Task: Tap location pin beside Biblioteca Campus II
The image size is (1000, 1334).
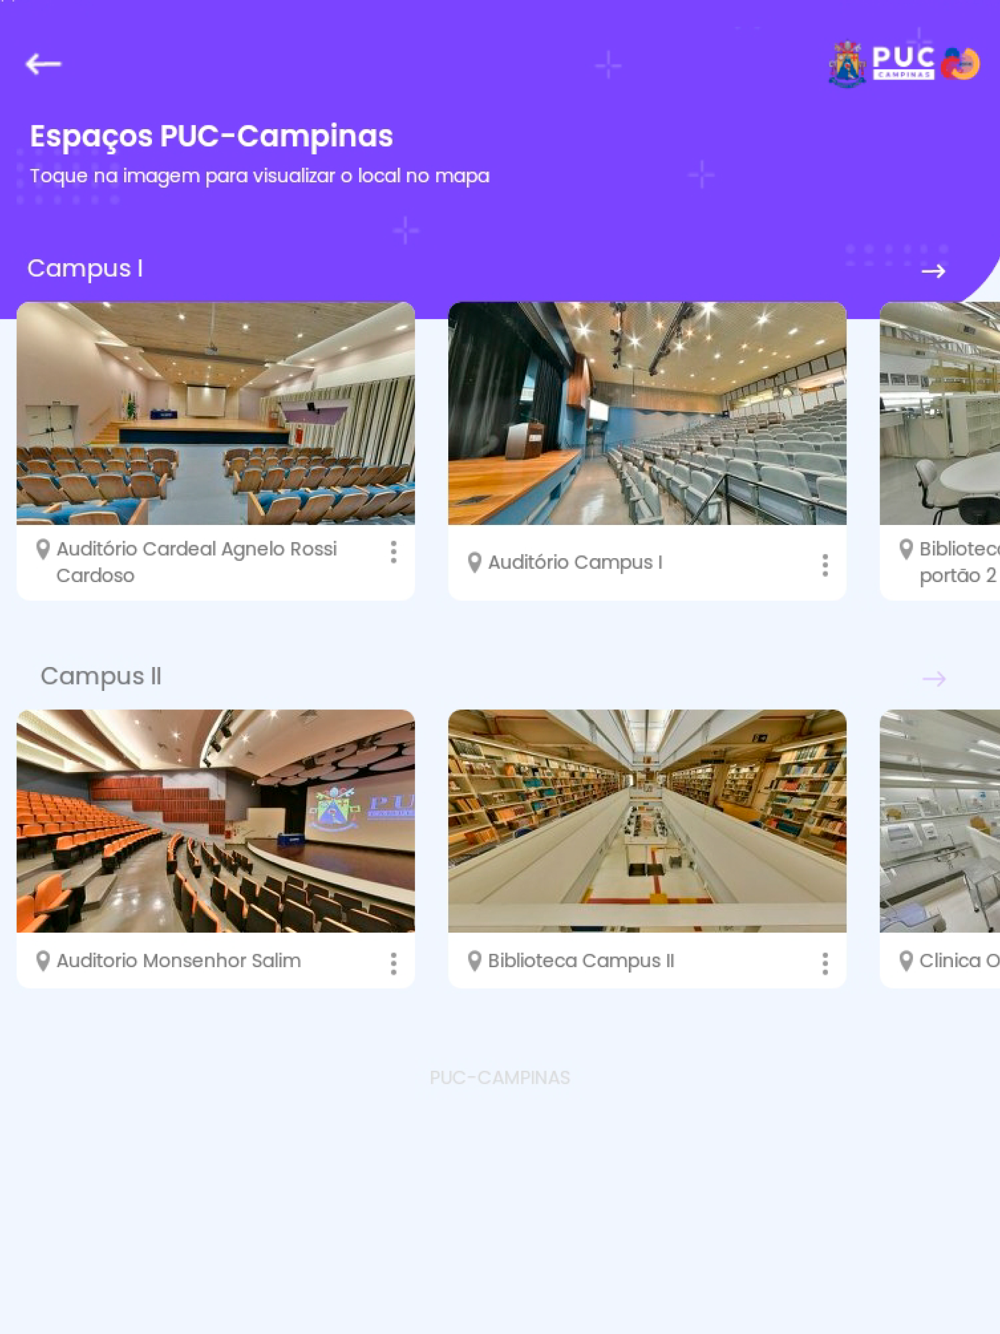Action: [x=475, y=961]
